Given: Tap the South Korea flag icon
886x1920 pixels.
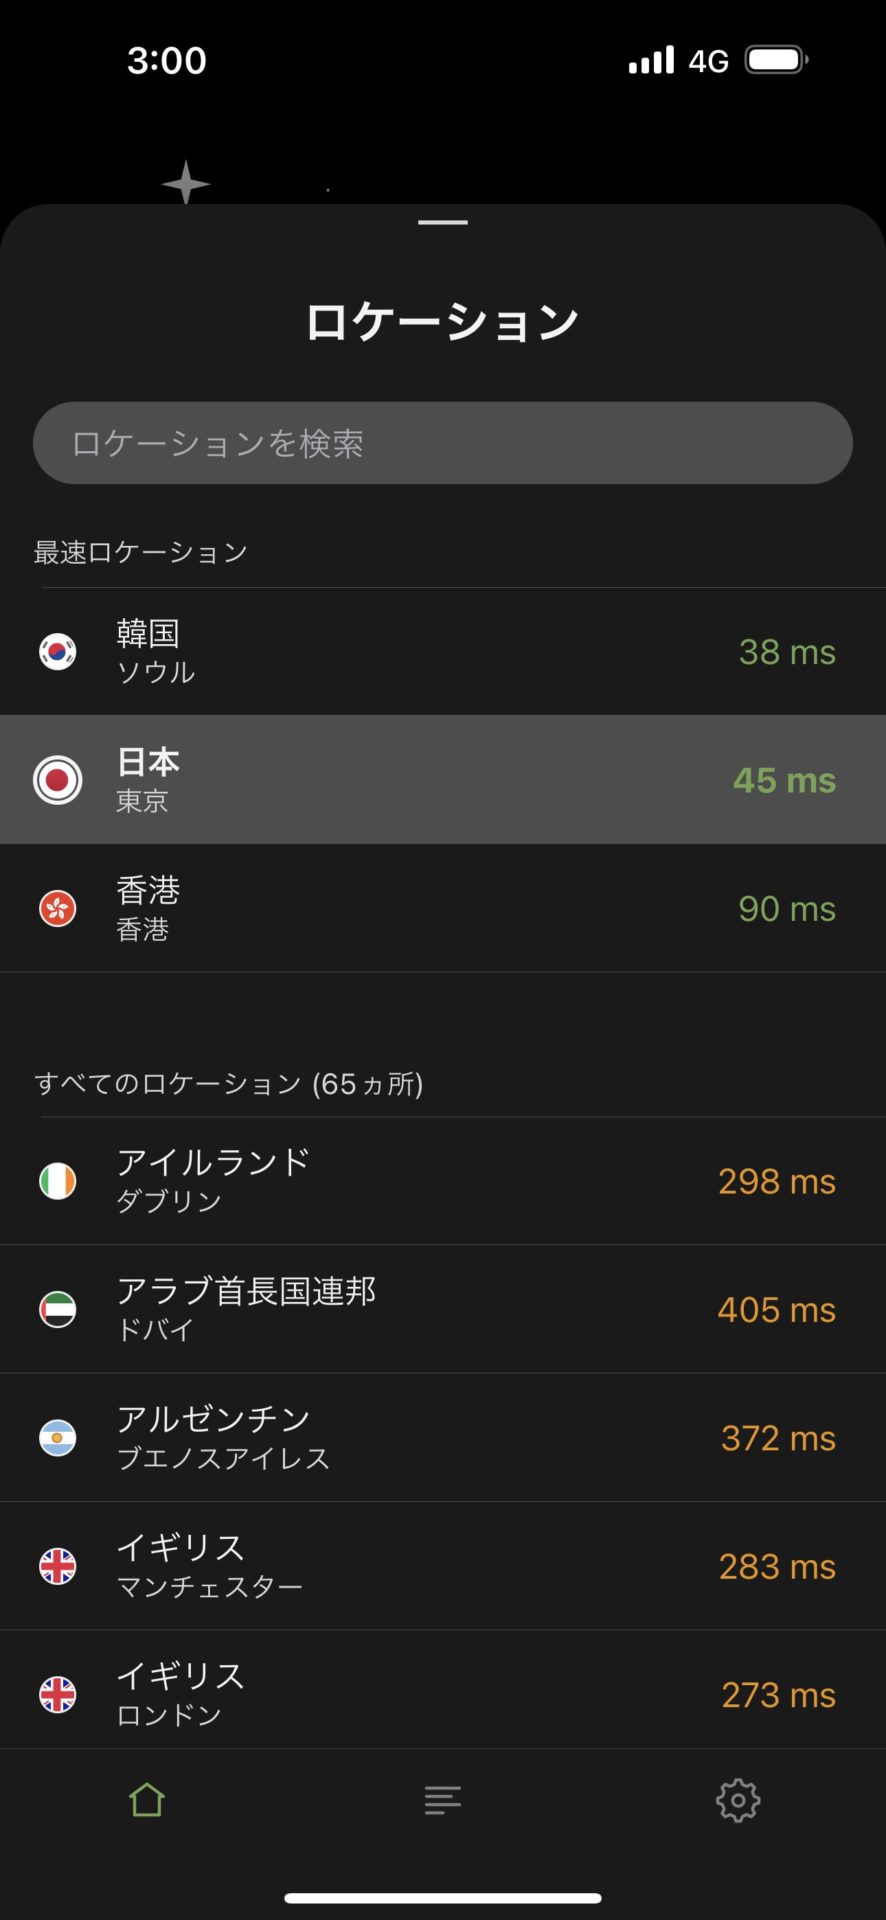Looking at the screenshot, I should [58, 652].
